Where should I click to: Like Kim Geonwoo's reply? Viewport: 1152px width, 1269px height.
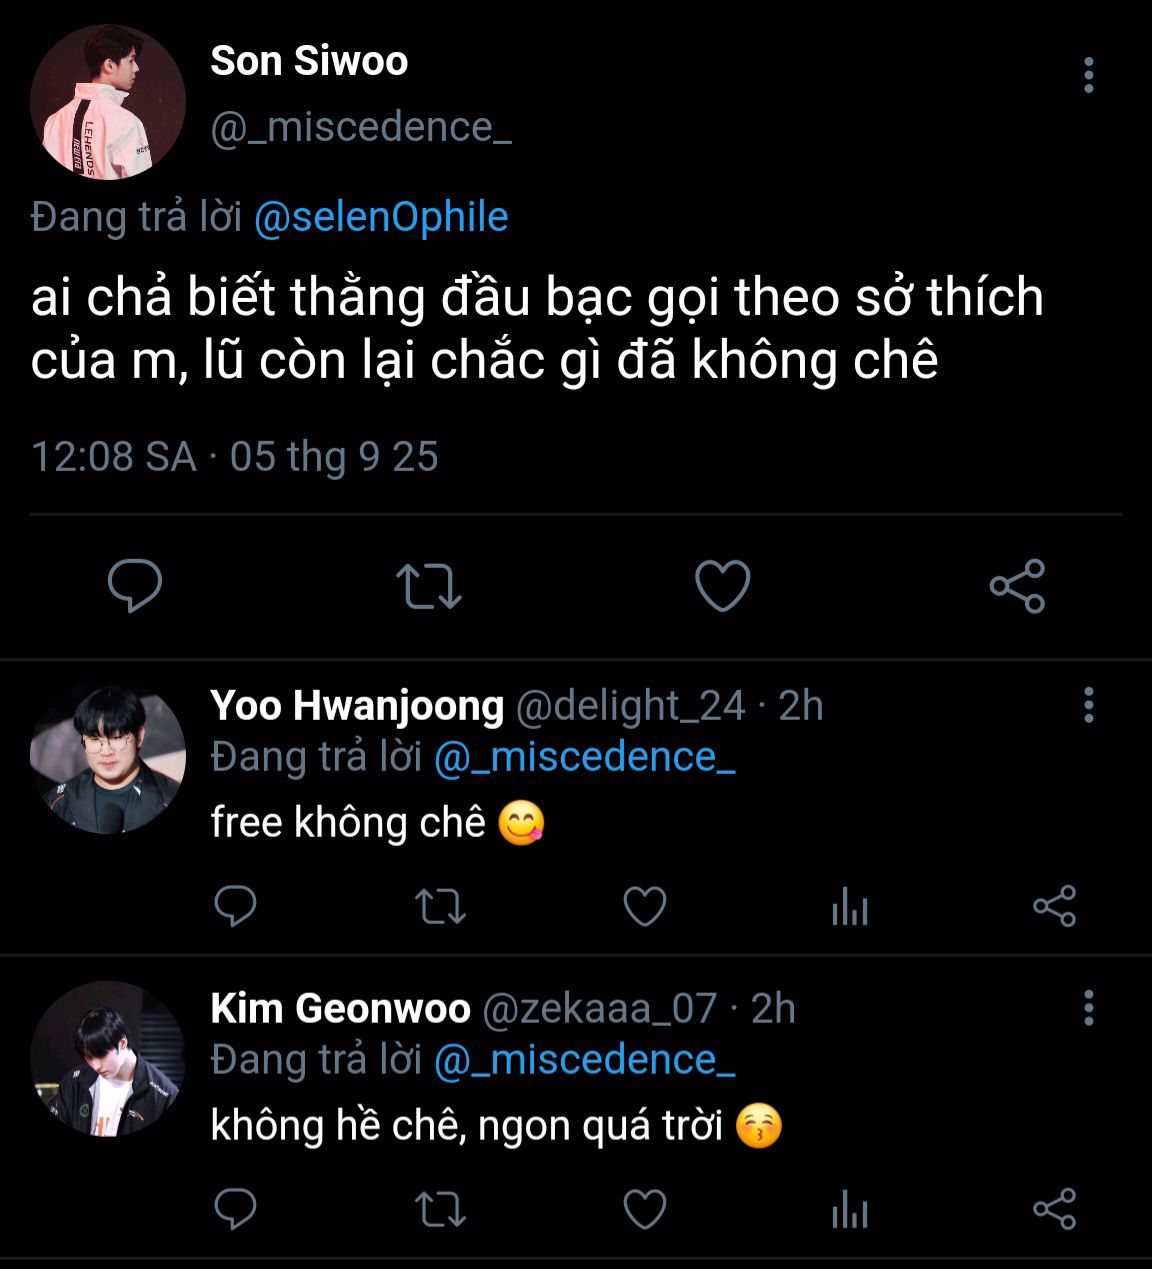click(x=645, y=1210)
